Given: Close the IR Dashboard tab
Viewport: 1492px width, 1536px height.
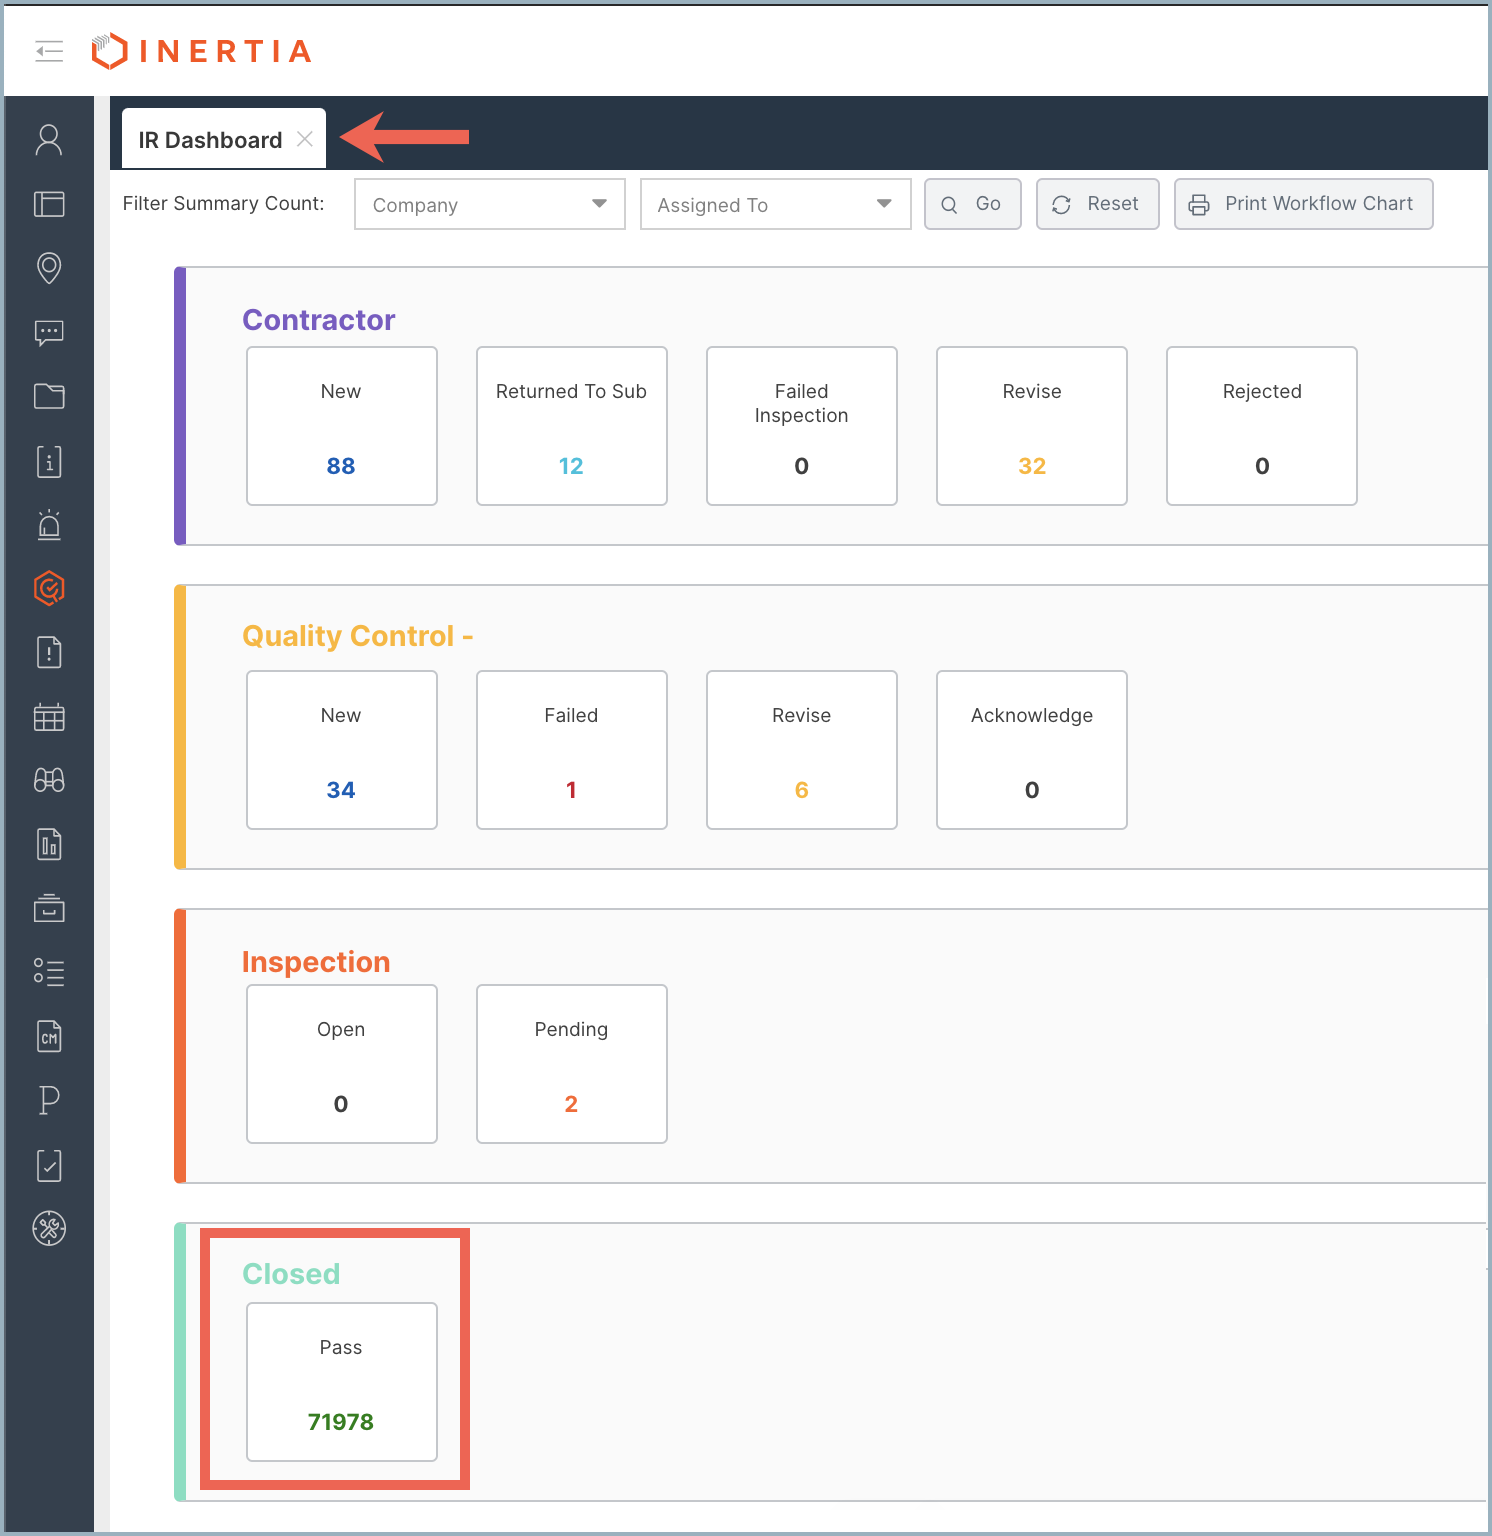Looking at the screenshot, I should tap(305, 140).
